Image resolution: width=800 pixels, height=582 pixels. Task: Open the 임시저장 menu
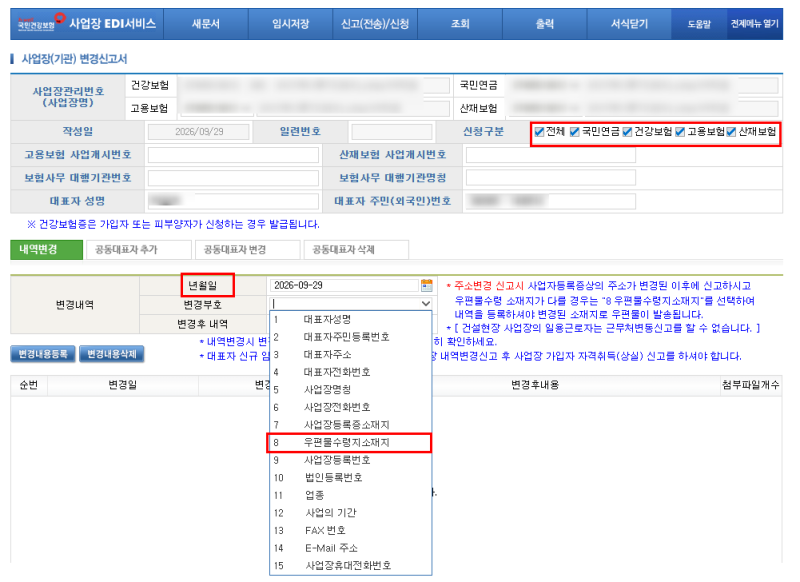click(x=290, y=23)
